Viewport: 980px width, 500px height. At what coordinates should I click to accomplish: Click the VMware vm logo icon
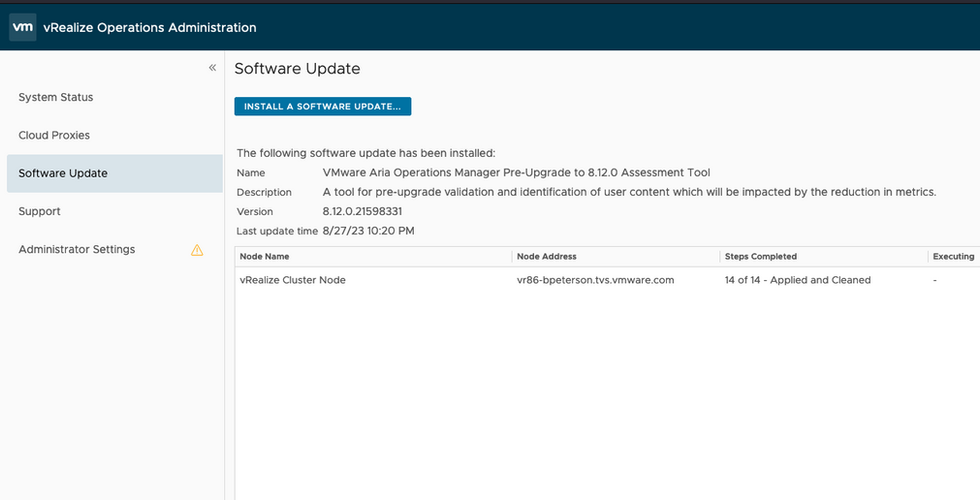22,27
